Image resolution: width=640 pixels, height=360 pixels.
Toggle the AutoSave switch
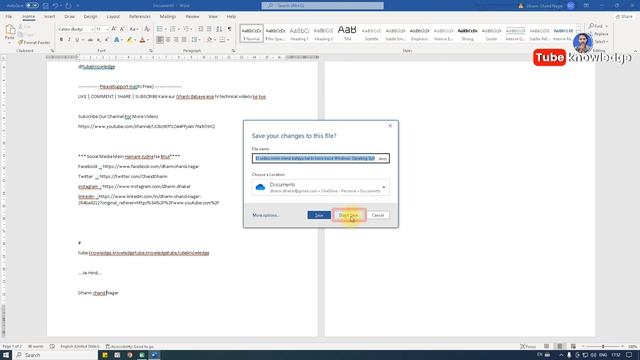32,6
